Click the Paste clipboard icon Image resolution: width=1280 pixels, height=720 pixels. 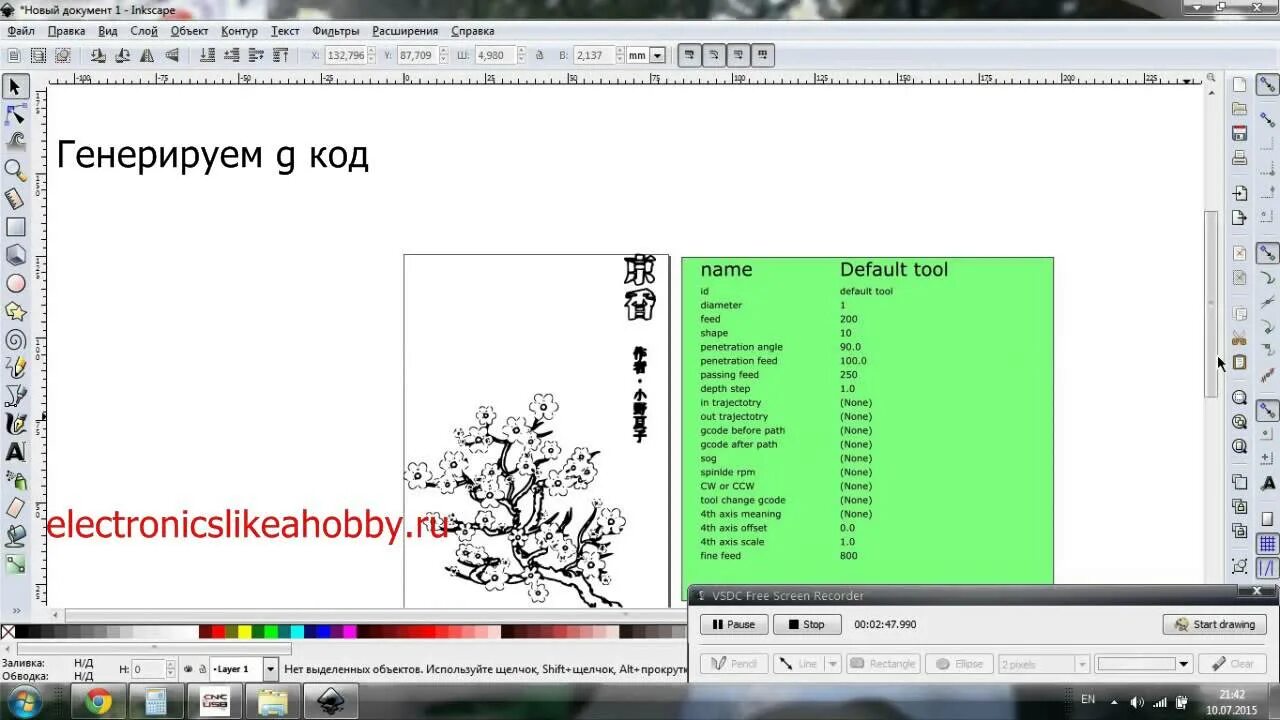[1239, 362]
